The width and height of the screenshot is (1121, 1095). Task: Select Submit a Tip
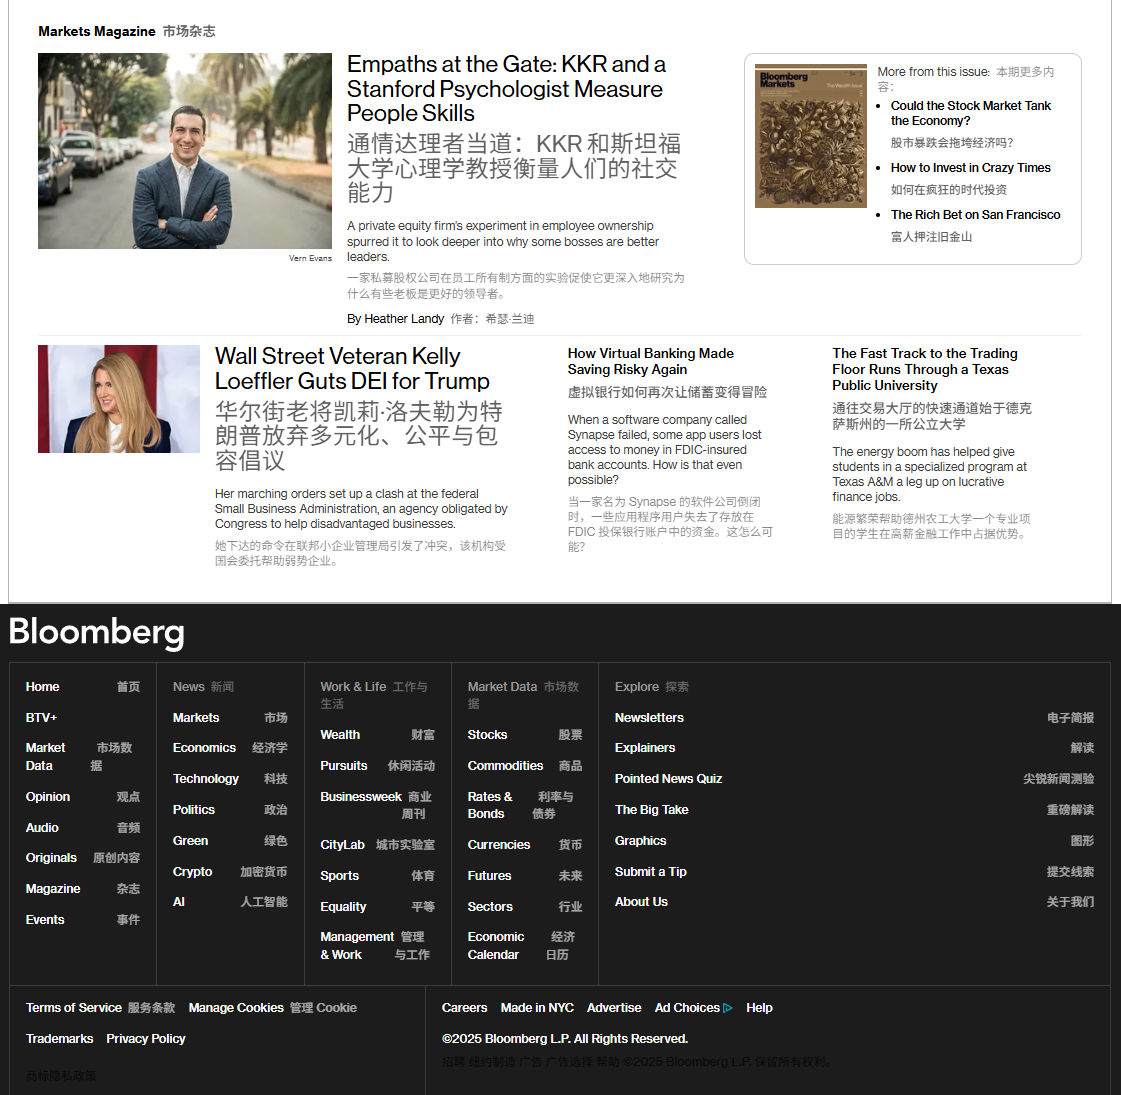tap(651, 872)
